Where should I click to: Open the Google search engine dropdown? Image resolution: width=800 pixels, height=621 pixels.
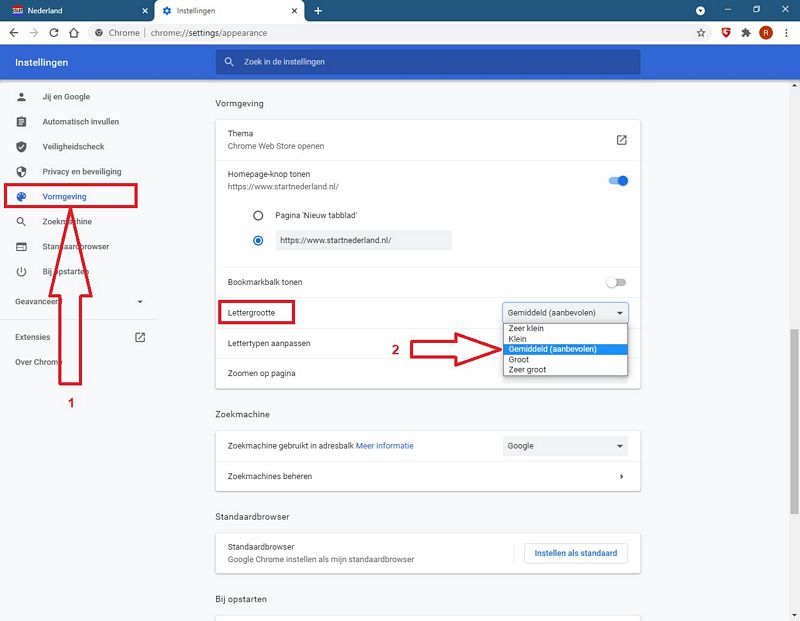click(565, 446)
